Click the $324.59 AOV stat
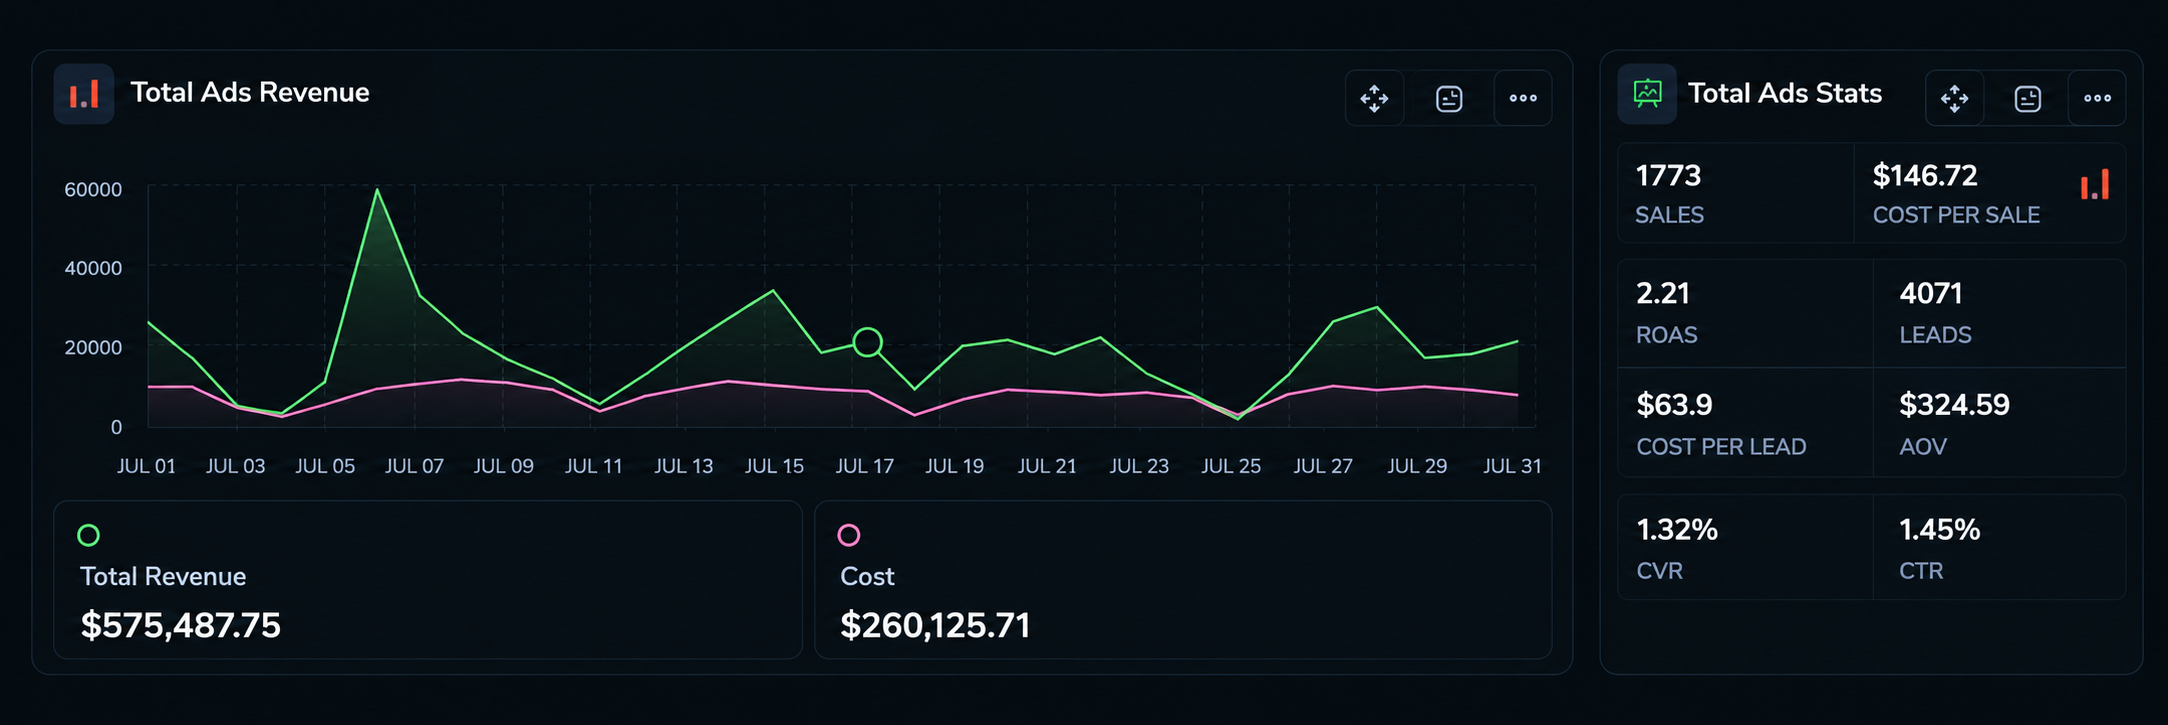The image size is (2168, 725). (1999, 423)
